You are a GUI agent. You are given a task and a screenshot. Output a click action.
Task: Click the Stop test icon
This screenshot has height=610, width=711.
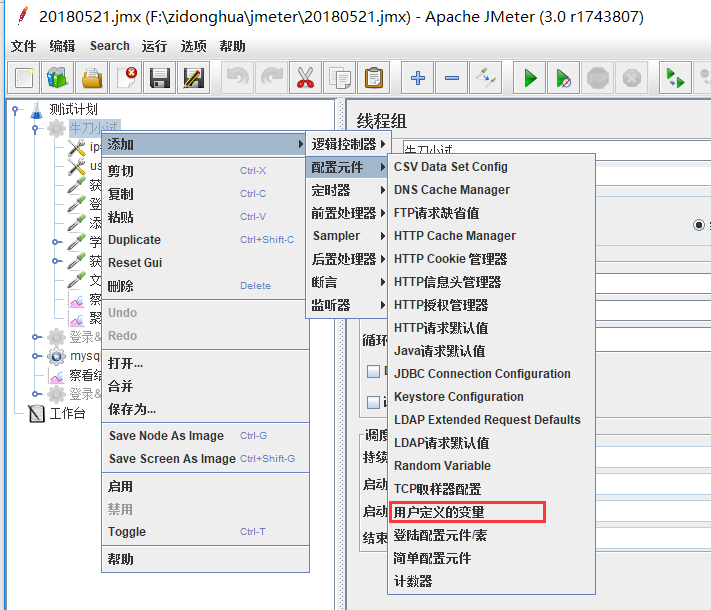tap(598, 78)
